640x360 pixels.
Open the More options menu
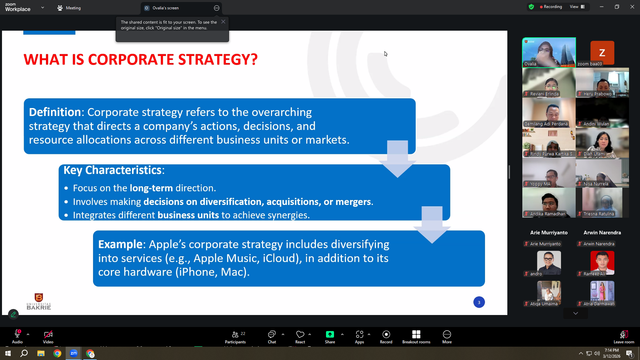pyautogui.click(x=447, y=337)
